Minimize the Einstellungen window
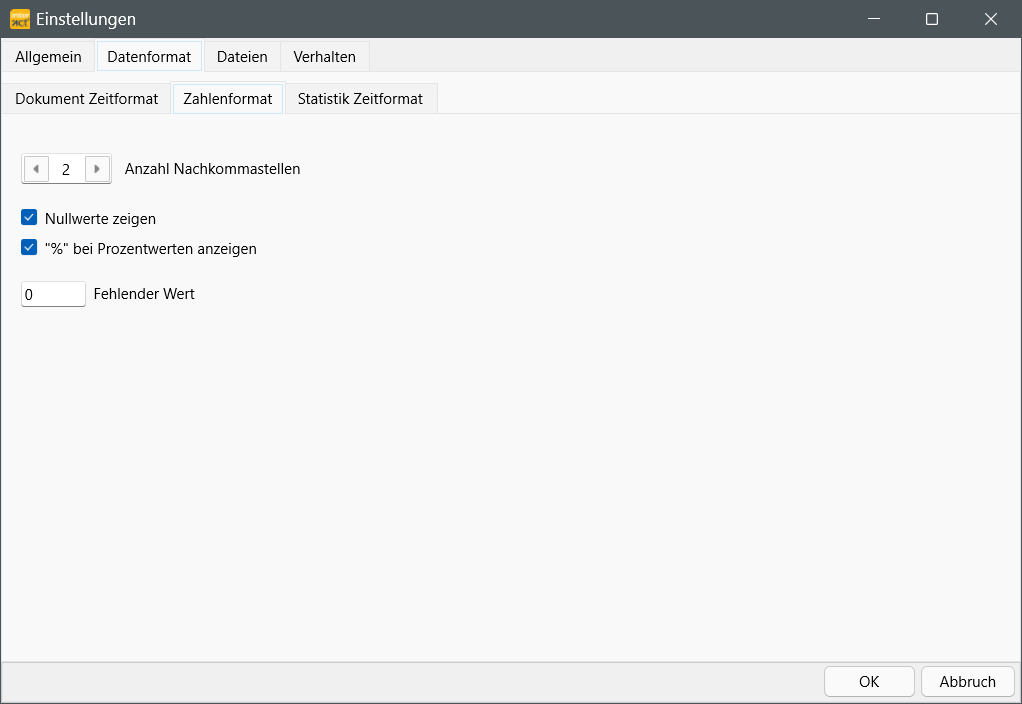Viewport: 1022px width, 704px height. [x=874, y=19]
